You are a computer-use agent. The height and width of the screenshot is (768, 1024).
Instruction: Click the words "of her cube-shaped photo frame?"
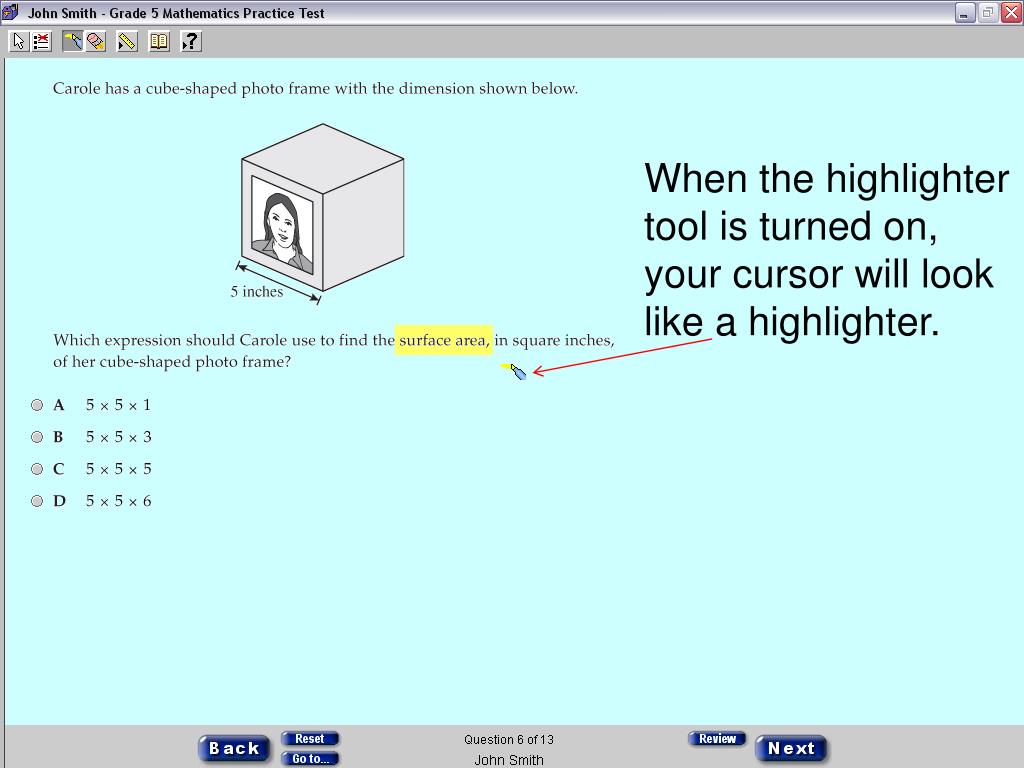coord(172,362)
